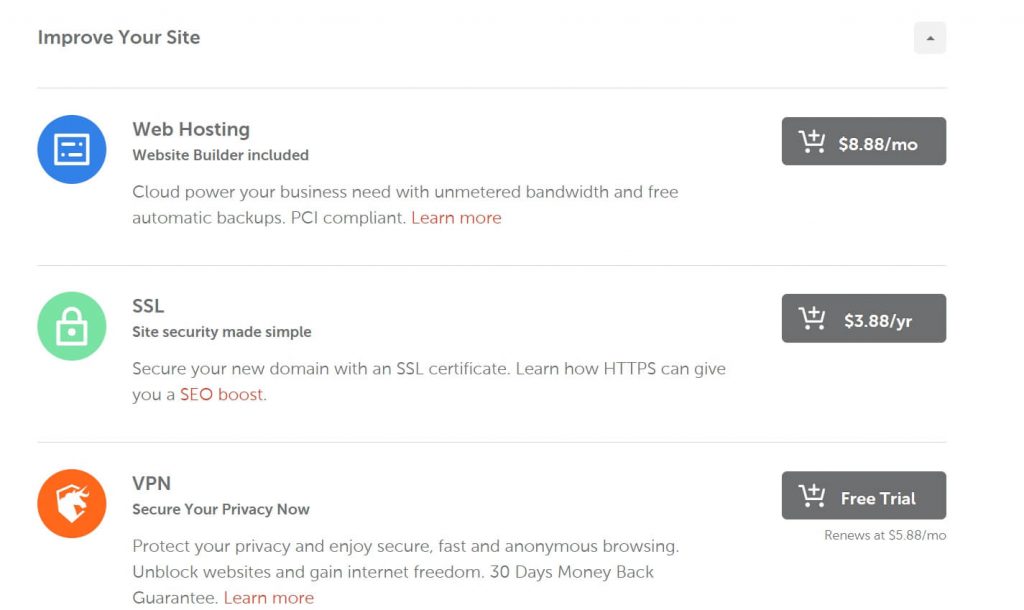Collapse the Improve Your Site section
This screenshot has width=1024, height=610.
pyautogui.click(x=930, y=38)
